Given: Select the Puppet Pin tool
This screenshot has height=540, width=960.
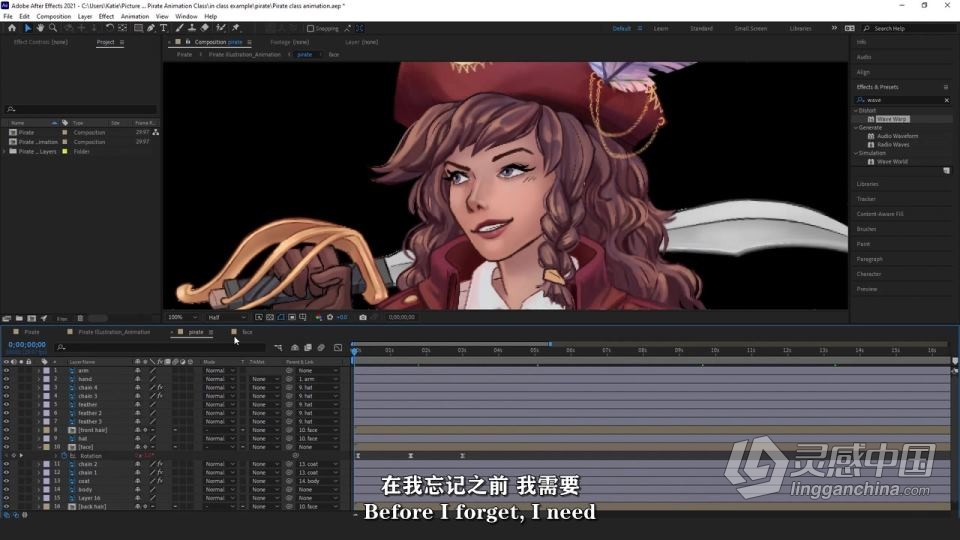Looking at the screenshot, I should pos(236,28).
